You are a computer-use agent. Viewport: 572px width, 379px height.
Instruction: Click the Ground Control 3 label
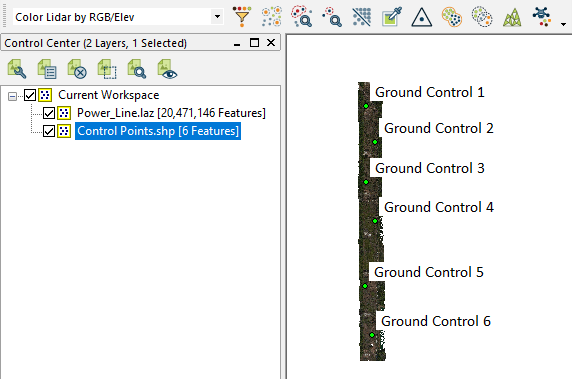click(430, 168)
